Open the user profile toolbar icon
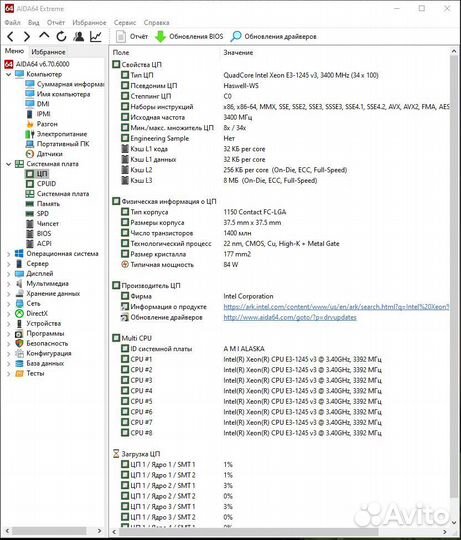The width and height of the screenshot is (461, 540). pos(78,36)
